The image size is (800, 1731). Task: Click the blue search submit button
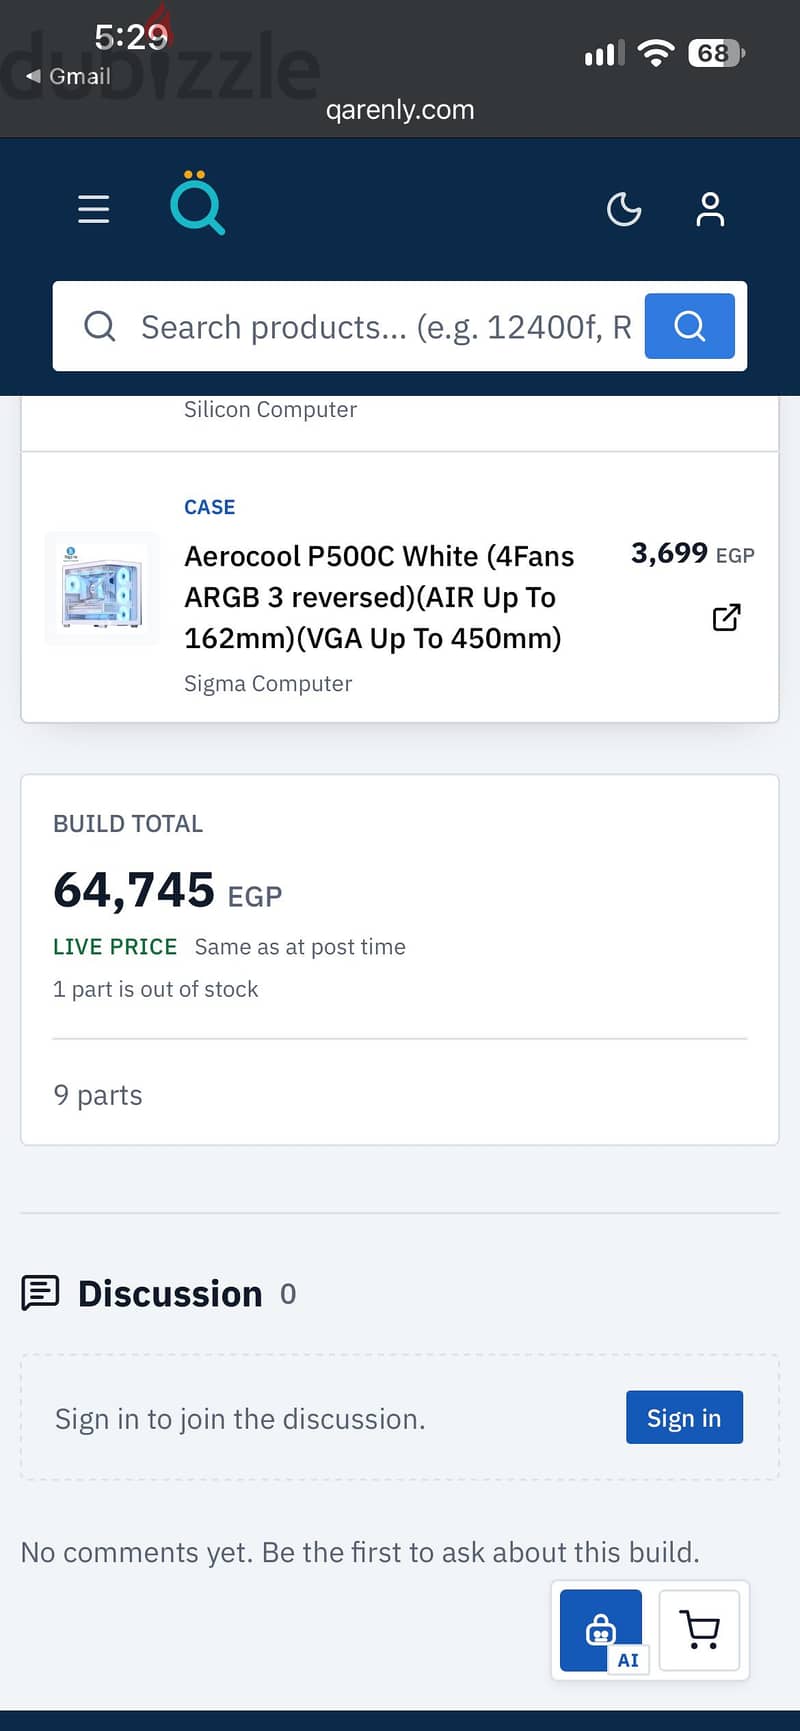(690, 326)
